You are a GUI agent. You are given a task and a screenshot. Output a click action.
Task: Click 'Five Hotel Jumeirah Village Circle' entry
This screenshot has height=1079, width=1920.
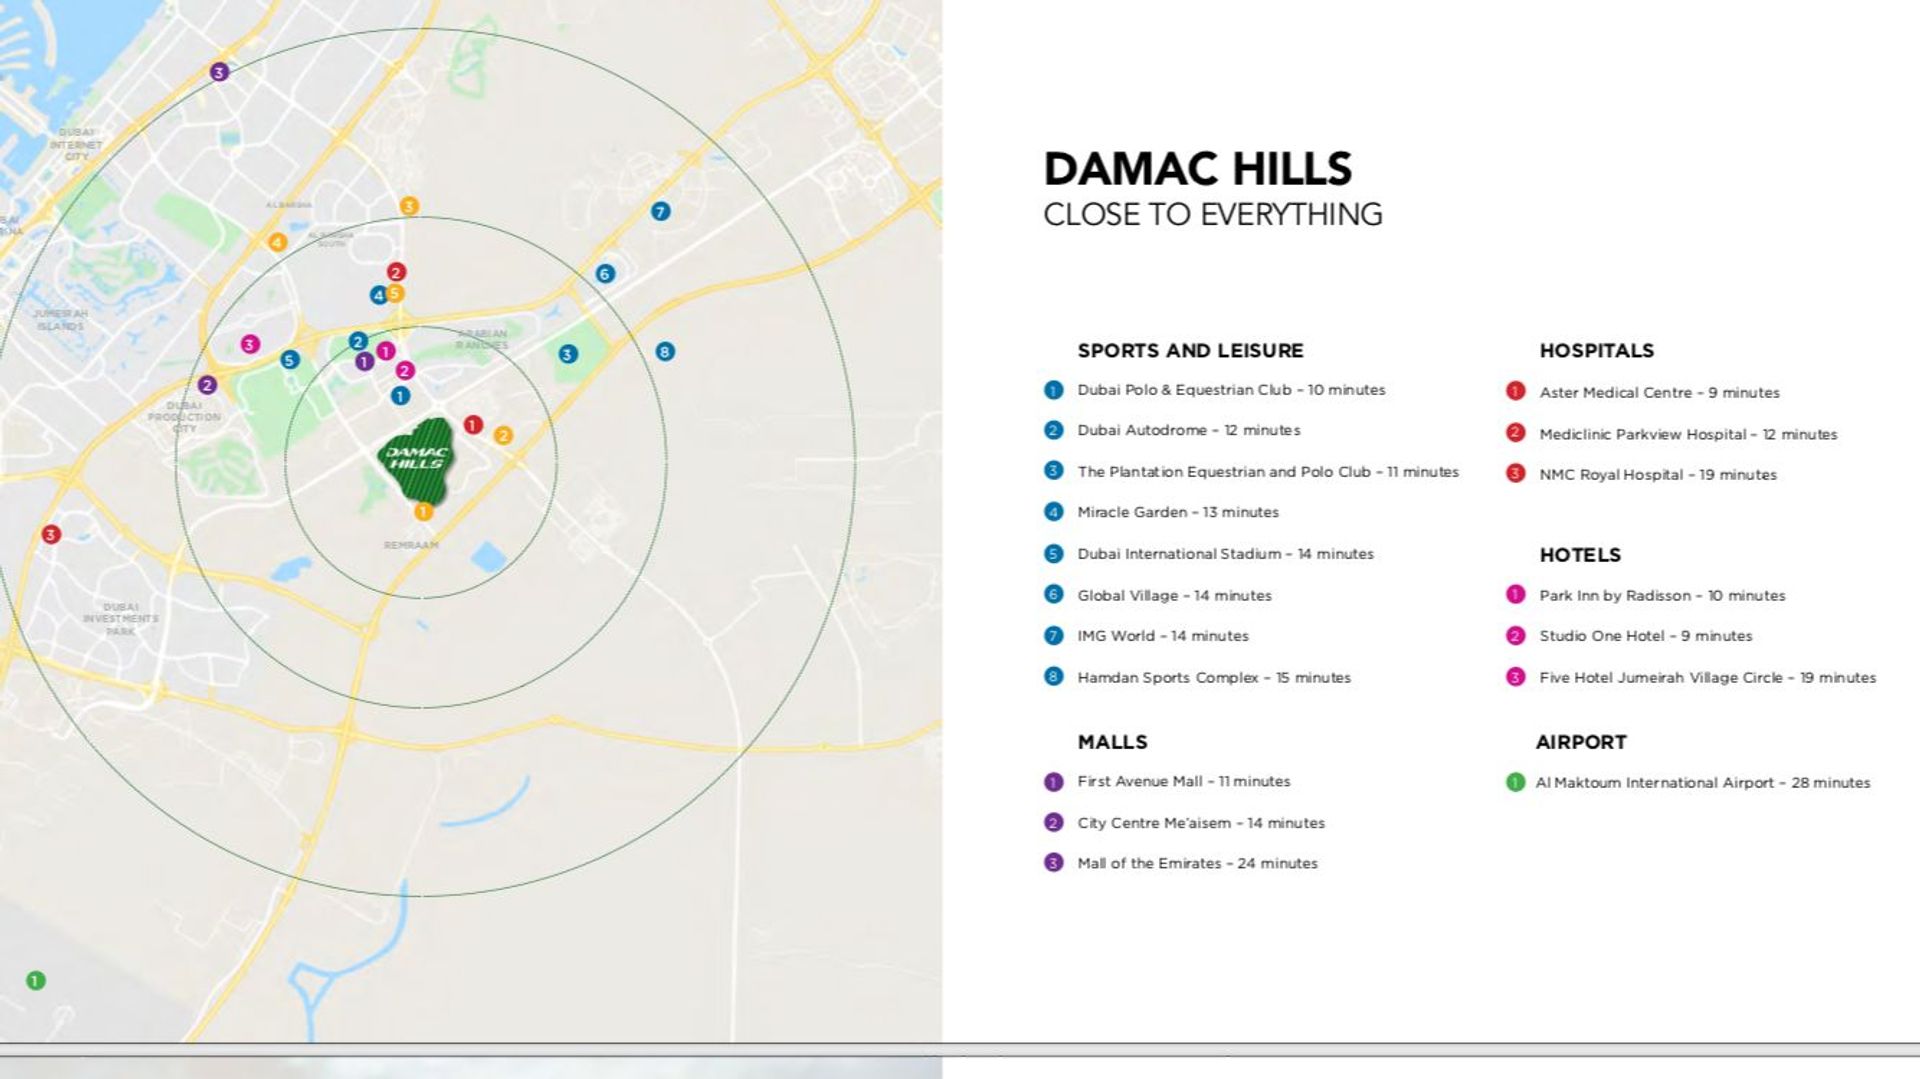[1708, 678]
